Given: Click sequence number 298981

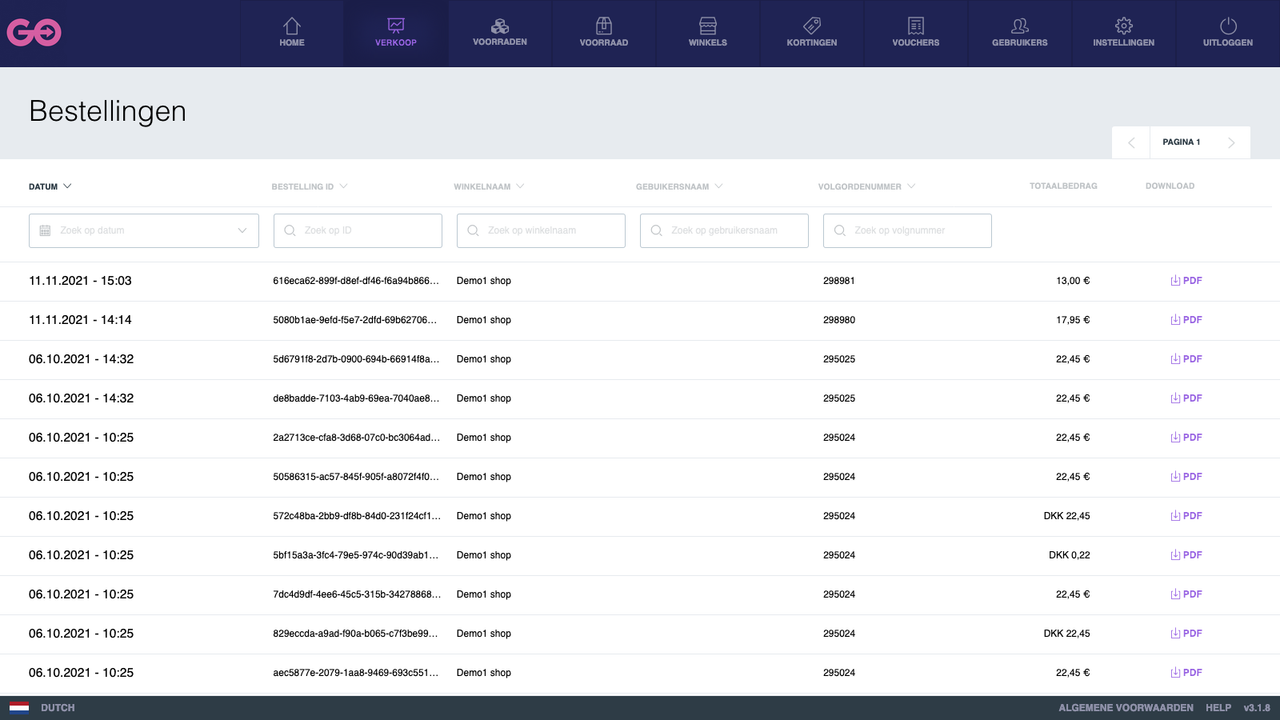Looking at the screenshot, I should click(x=839, y=281).
